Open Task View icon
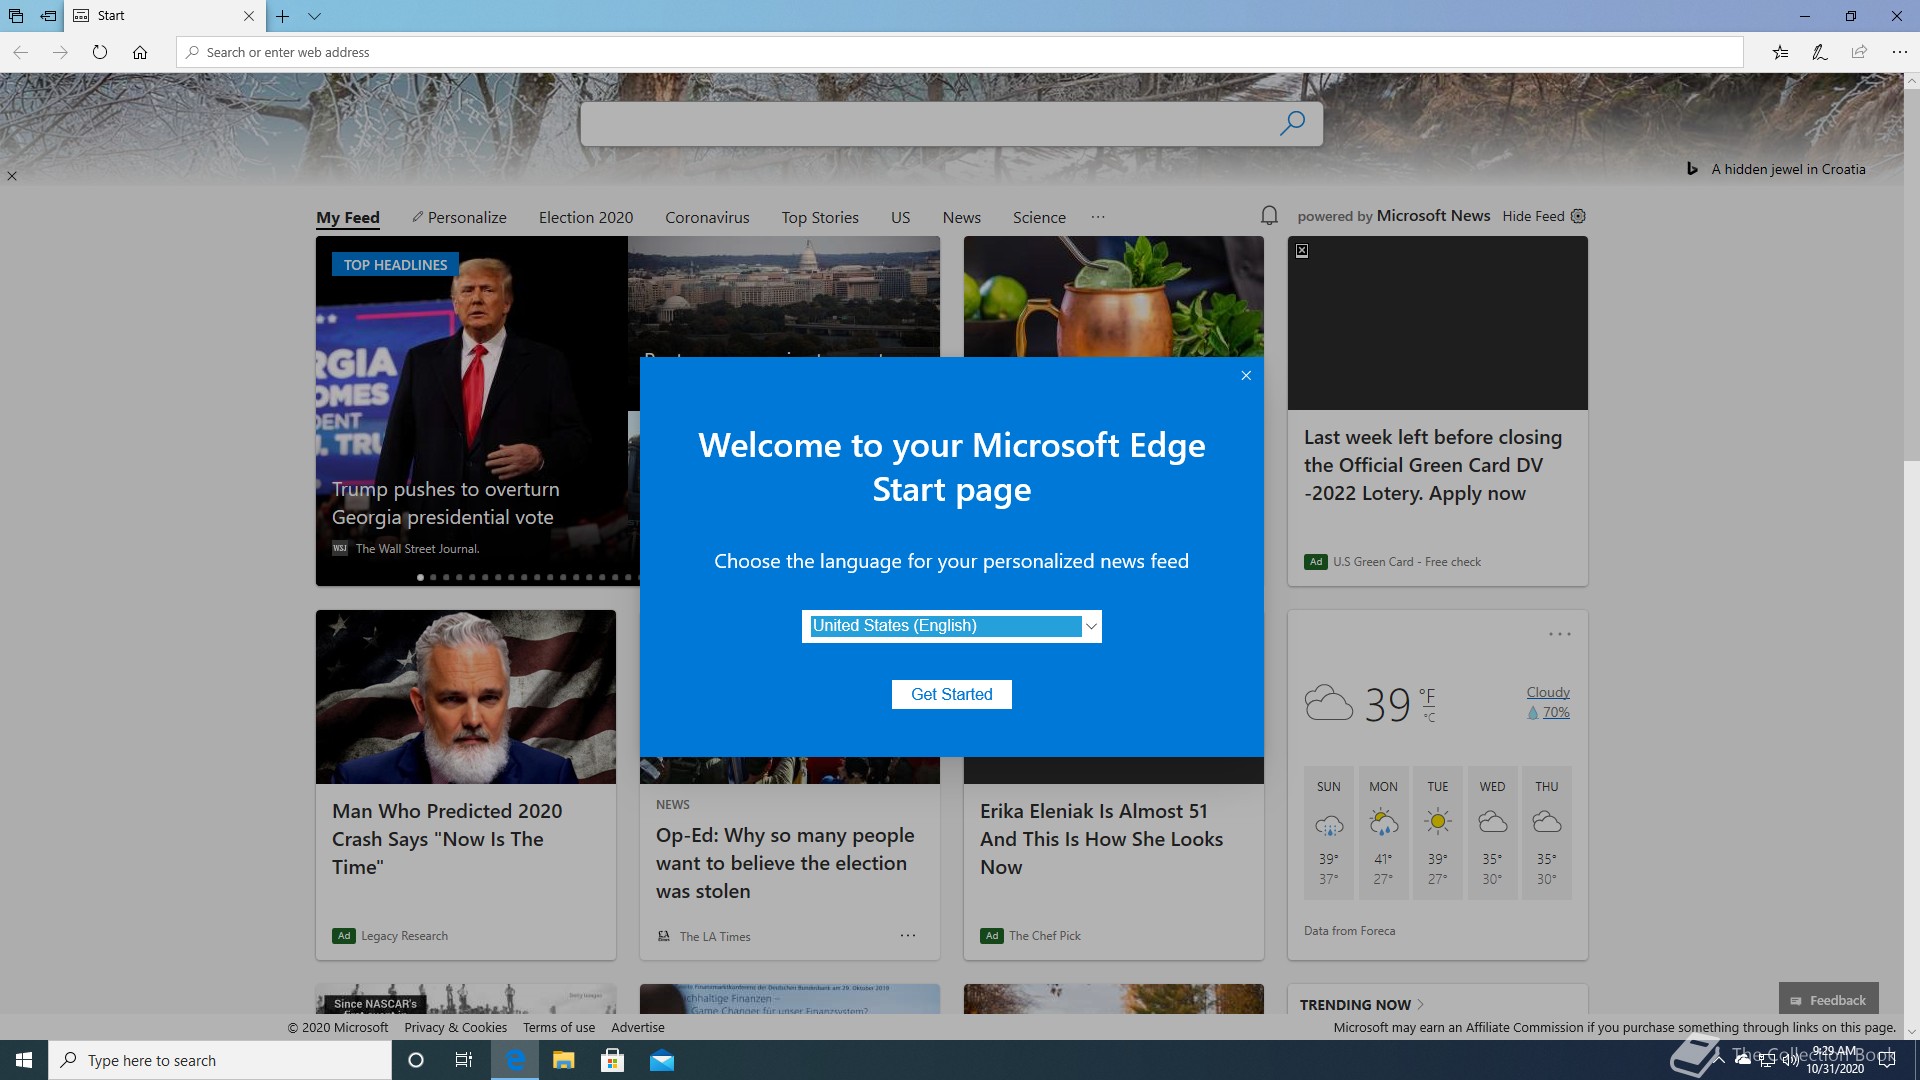 (x=464, y=1060)
